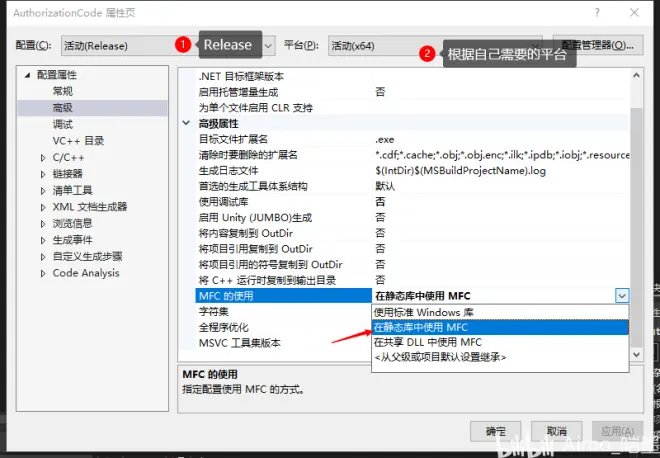Click scrollbar down arrow in property grid

pyautogui.click(x=636, y=354)
